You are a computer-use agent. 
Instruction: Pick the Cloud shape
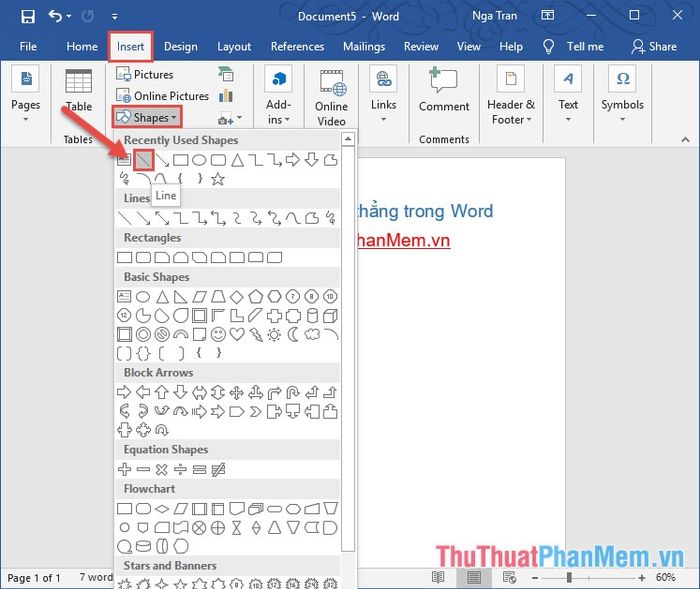(312, 334)
